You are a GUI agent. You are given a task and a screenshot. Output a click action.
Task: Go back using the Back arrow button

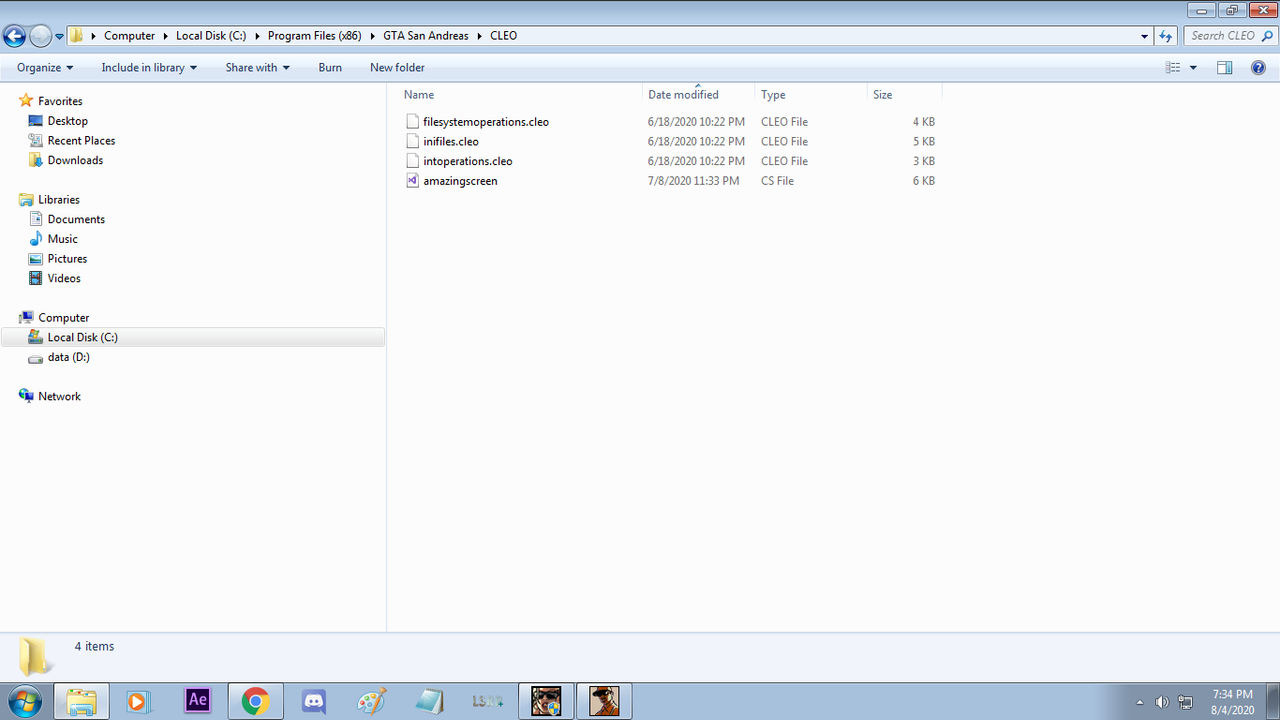point(14,36)
